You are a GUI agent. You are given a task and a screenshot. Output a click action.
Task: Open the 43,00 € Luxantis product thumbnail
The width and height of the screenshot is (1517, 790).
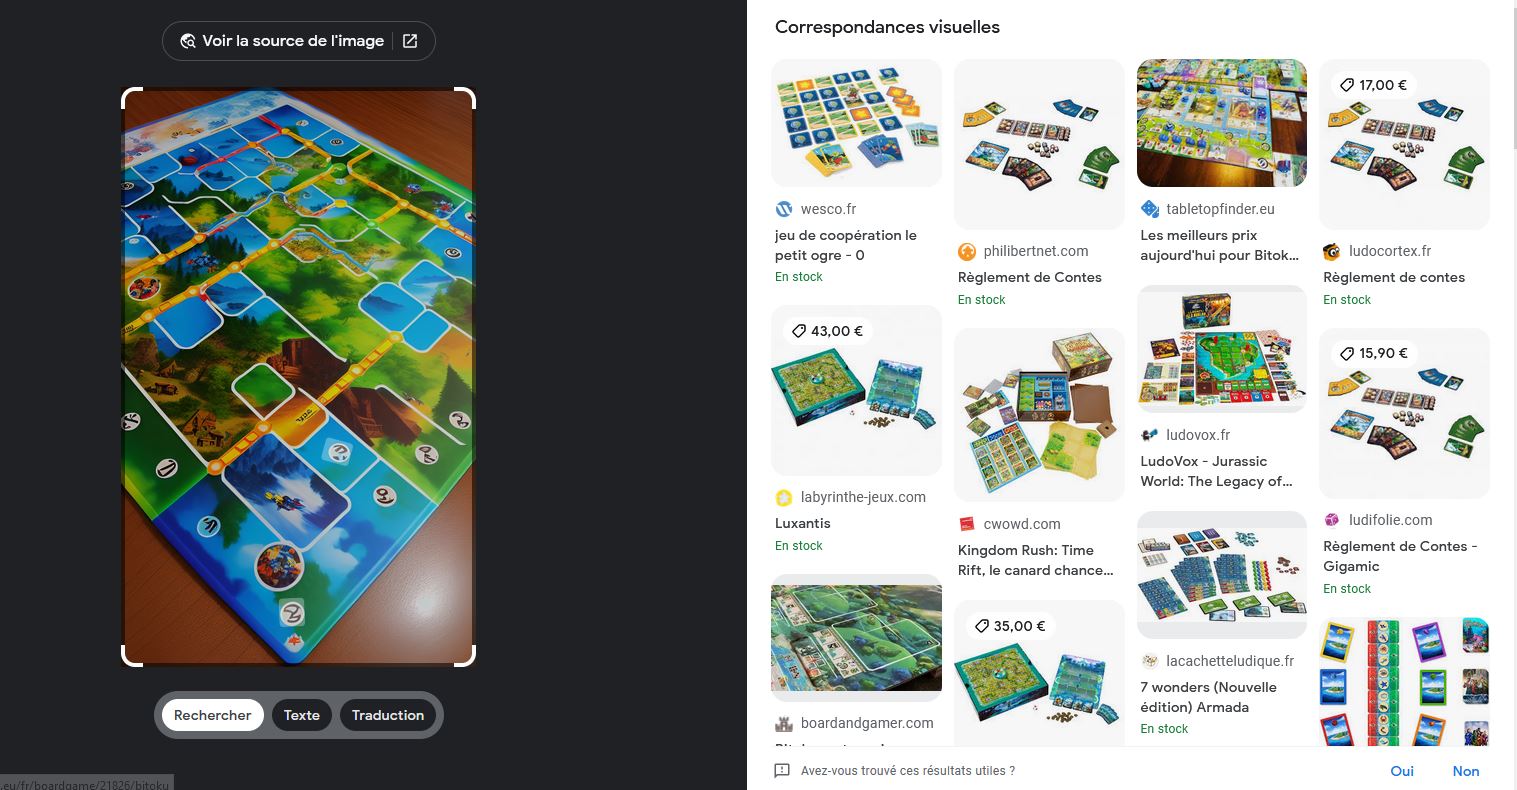click(x=857, y=390)
